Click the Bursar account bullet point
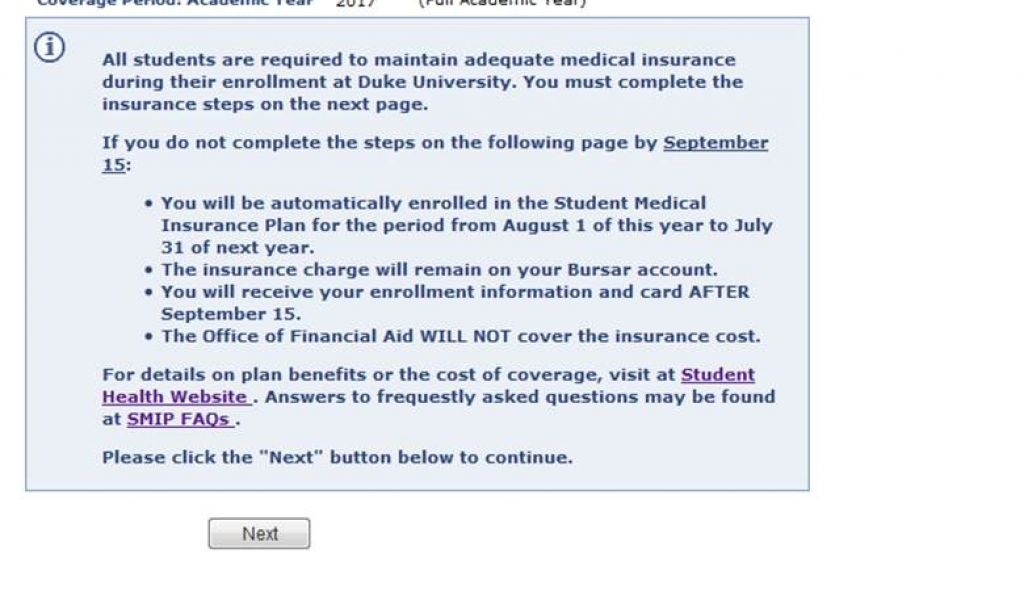 [440, 270]
